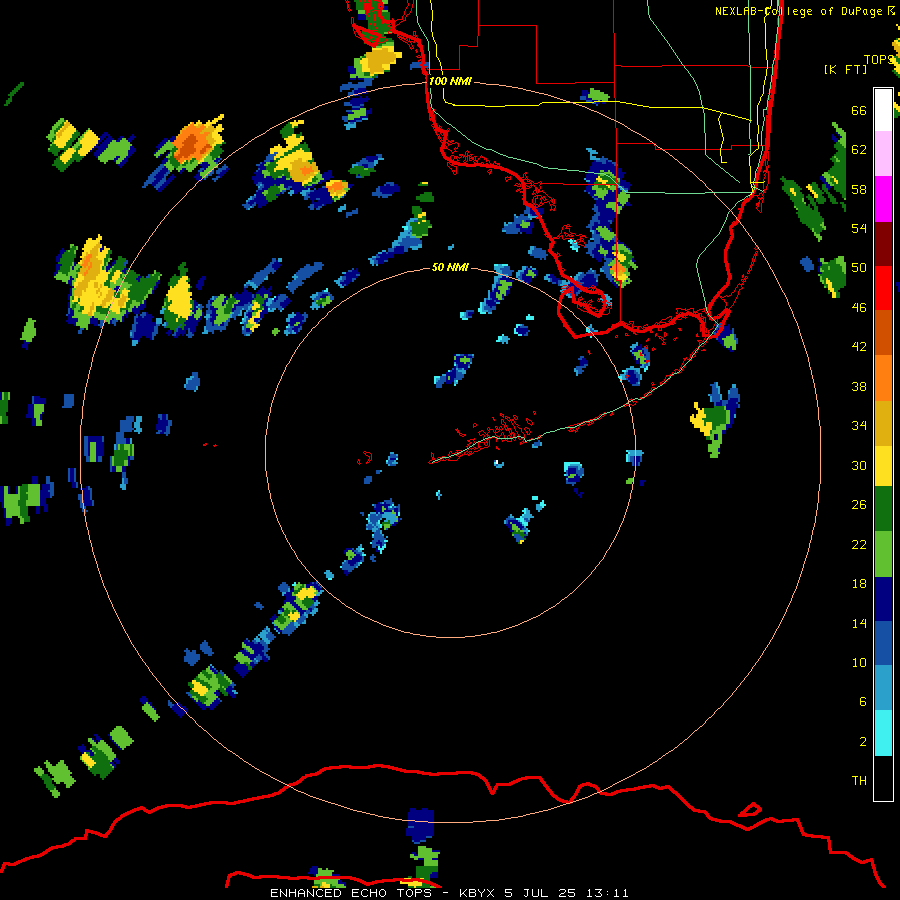Click the gold 38 K FT legend swatch
Viewport: 900px width, 900px height.
tap(883, 422)
